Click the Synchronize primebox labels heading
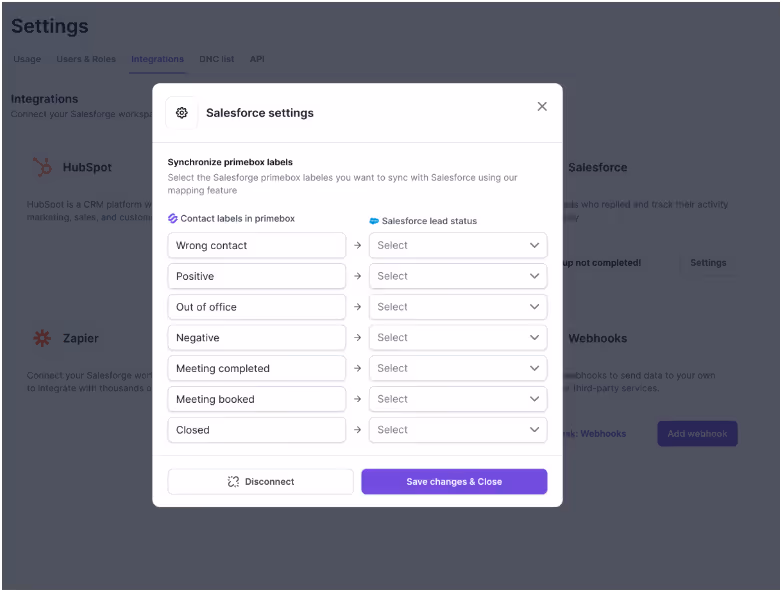The height and width of the screenshot is (592, 782). click(230, 162)
